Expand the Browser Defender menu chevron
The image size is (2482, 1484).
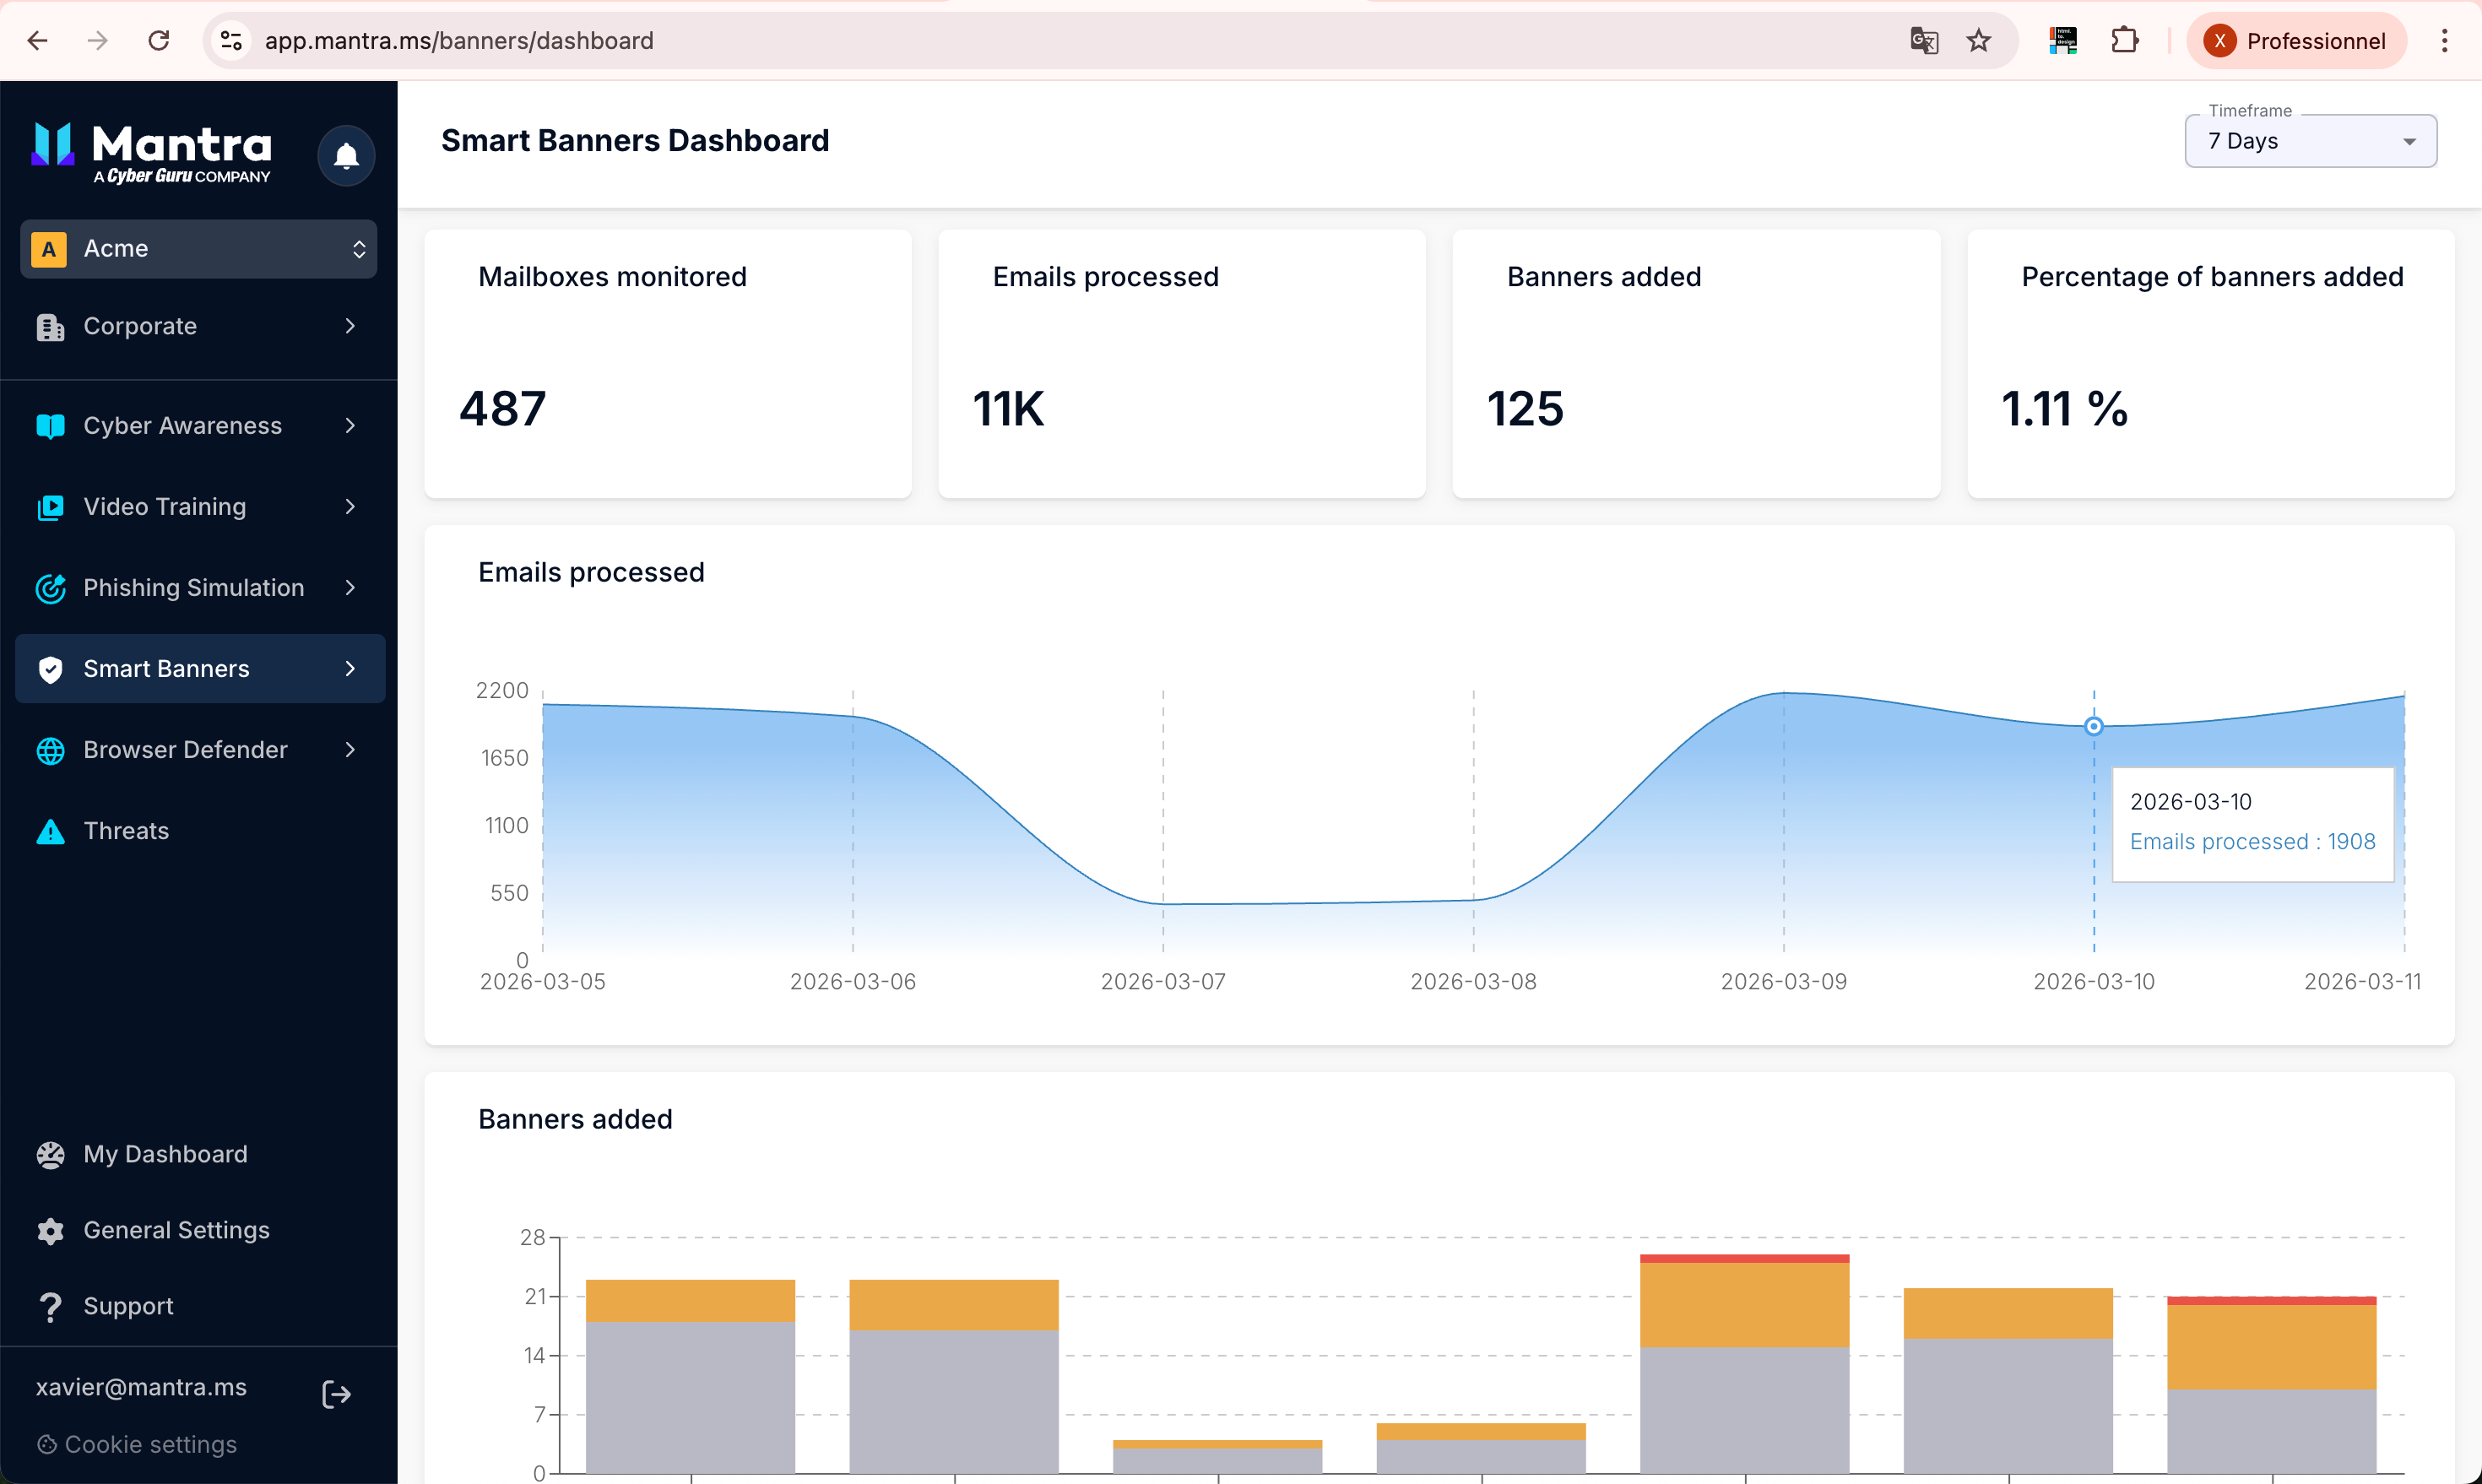point(350,750)
